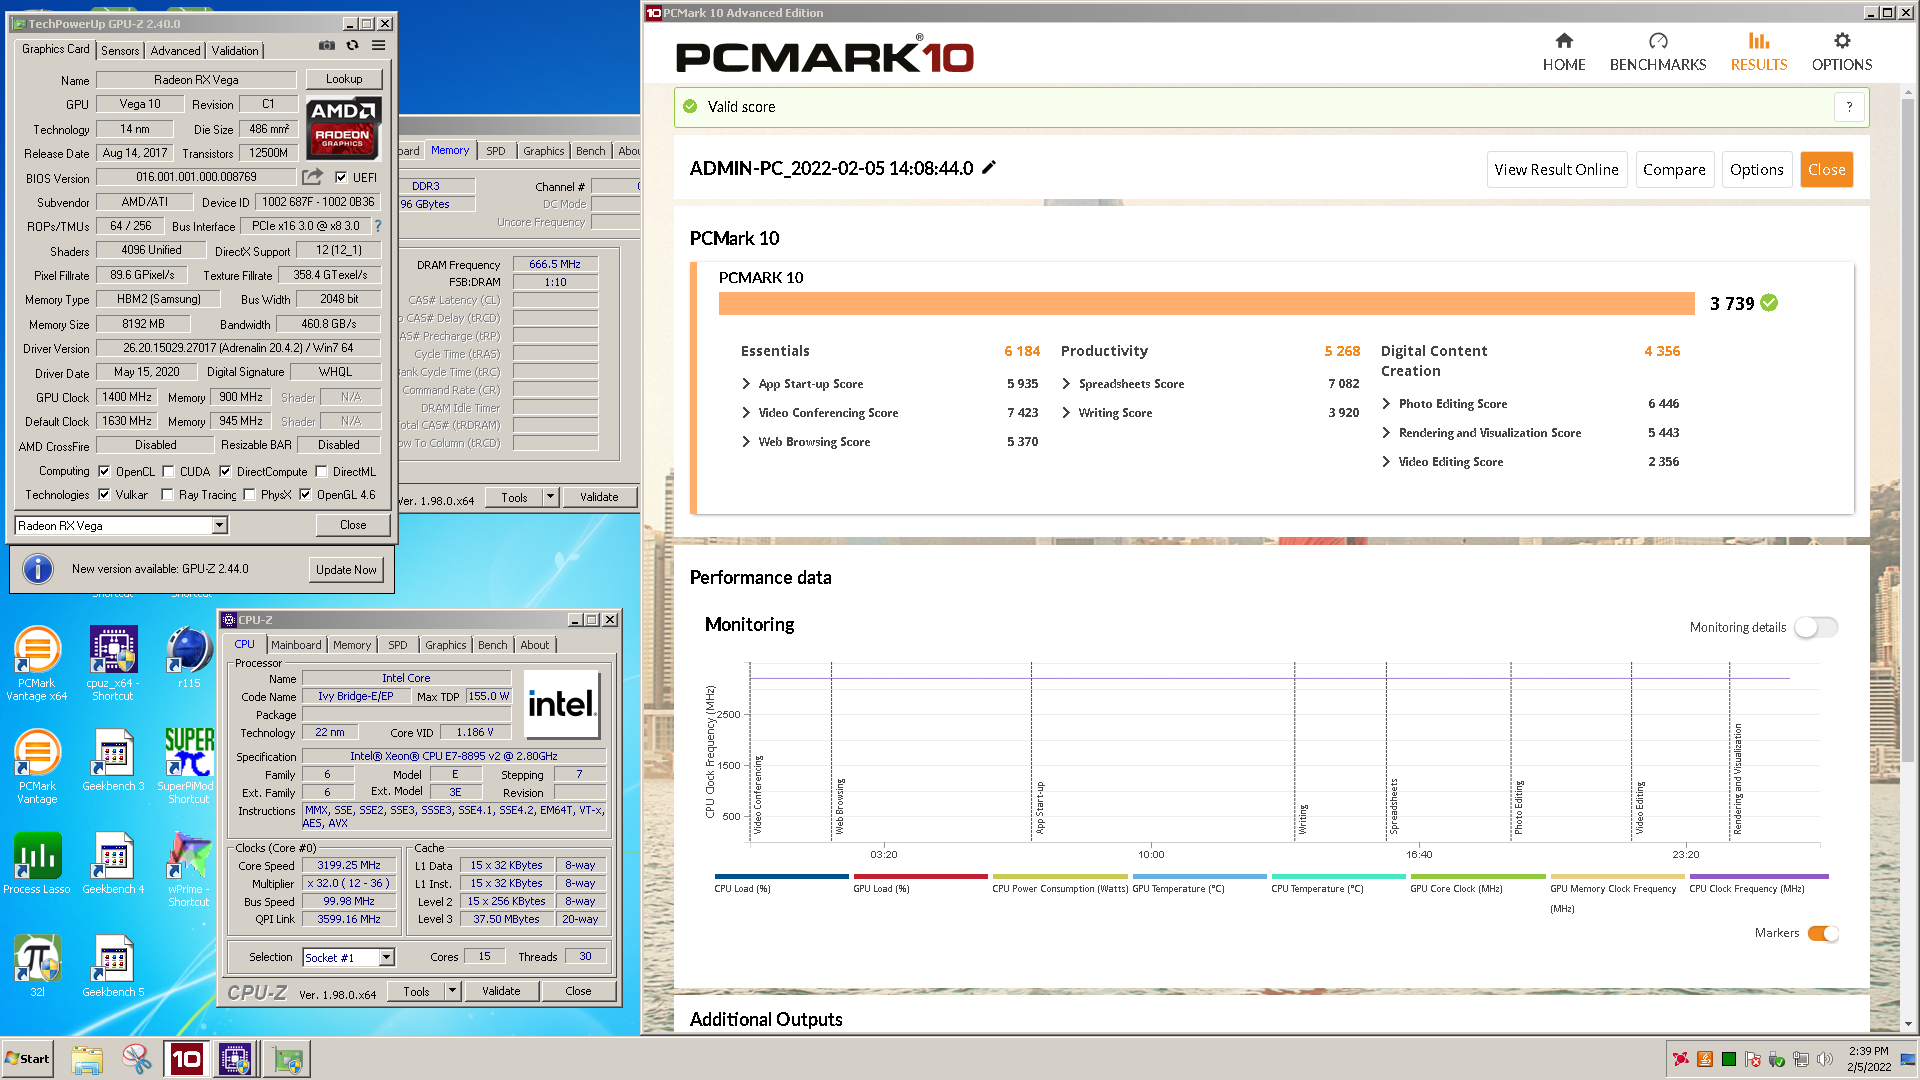Toggle the OpenCL checkbox
The width and height of the screenshot is (1920, 1080).
point(104,471)
